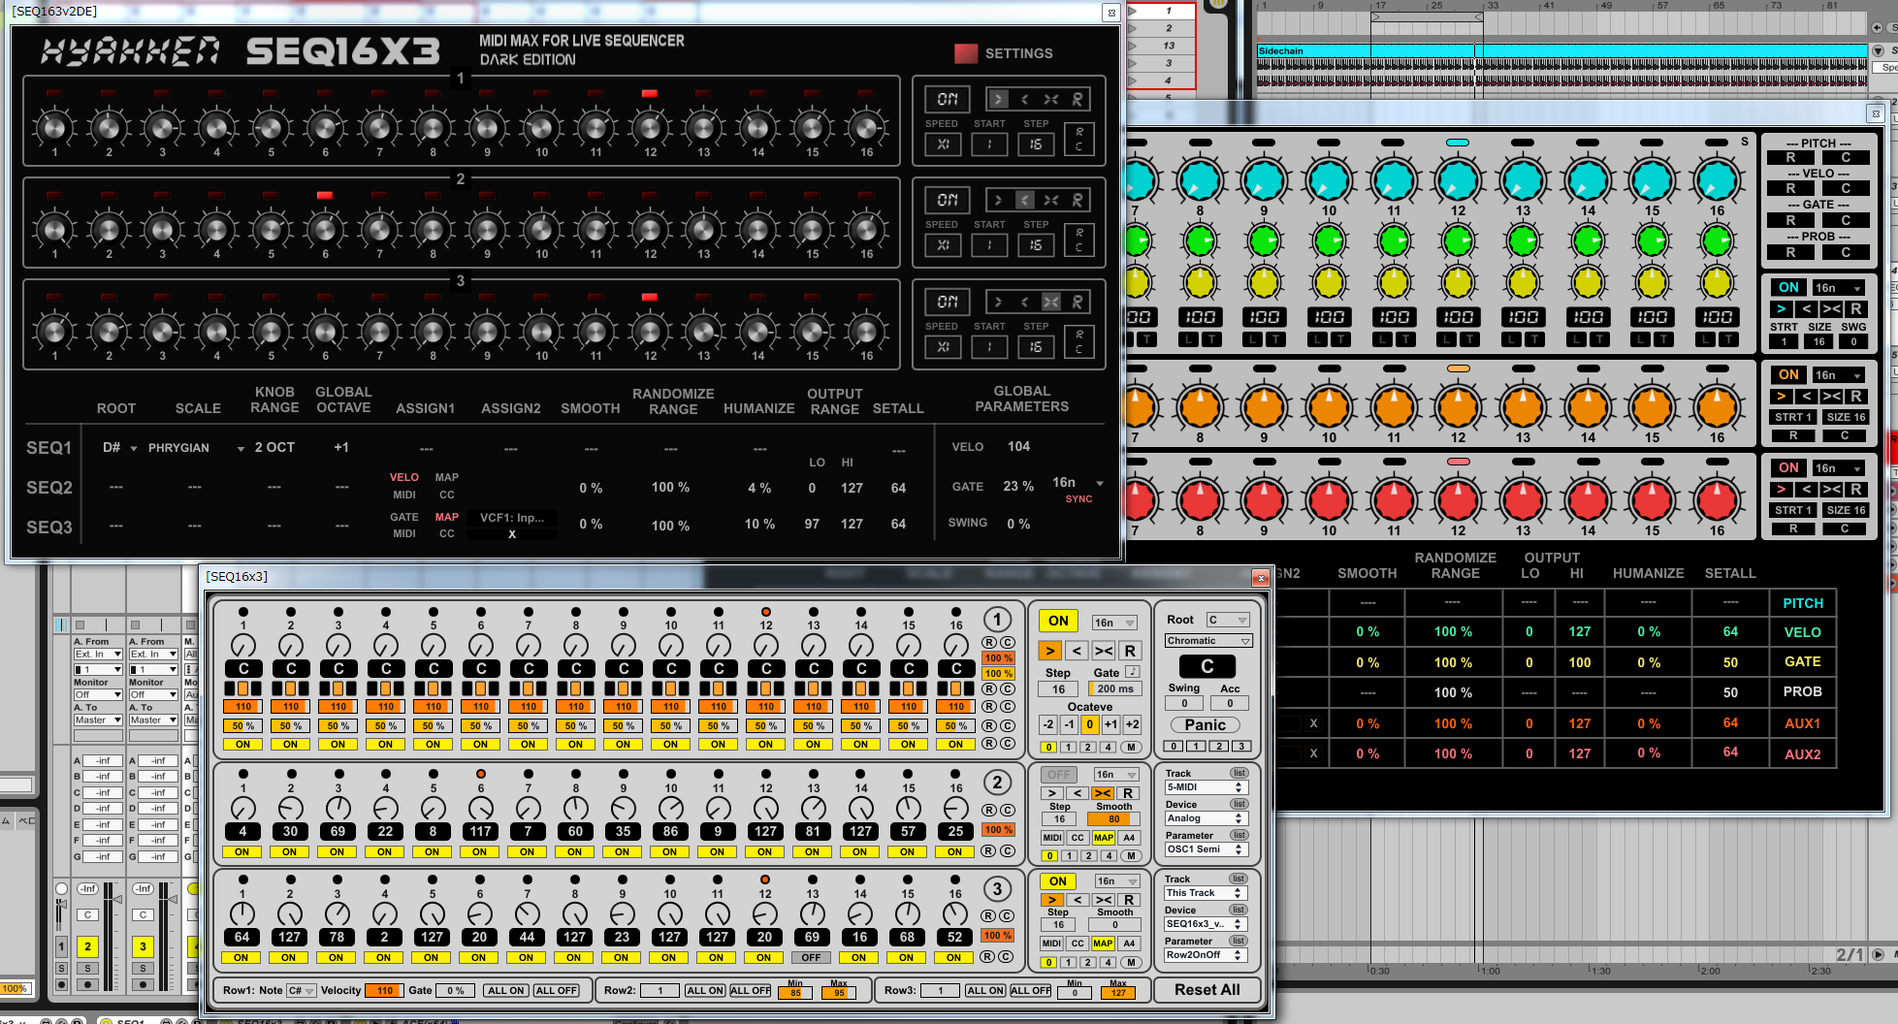Open Chromatic scale dropdown
This screenshot has width=1898, height=1024.
(x=1209, y=641)
